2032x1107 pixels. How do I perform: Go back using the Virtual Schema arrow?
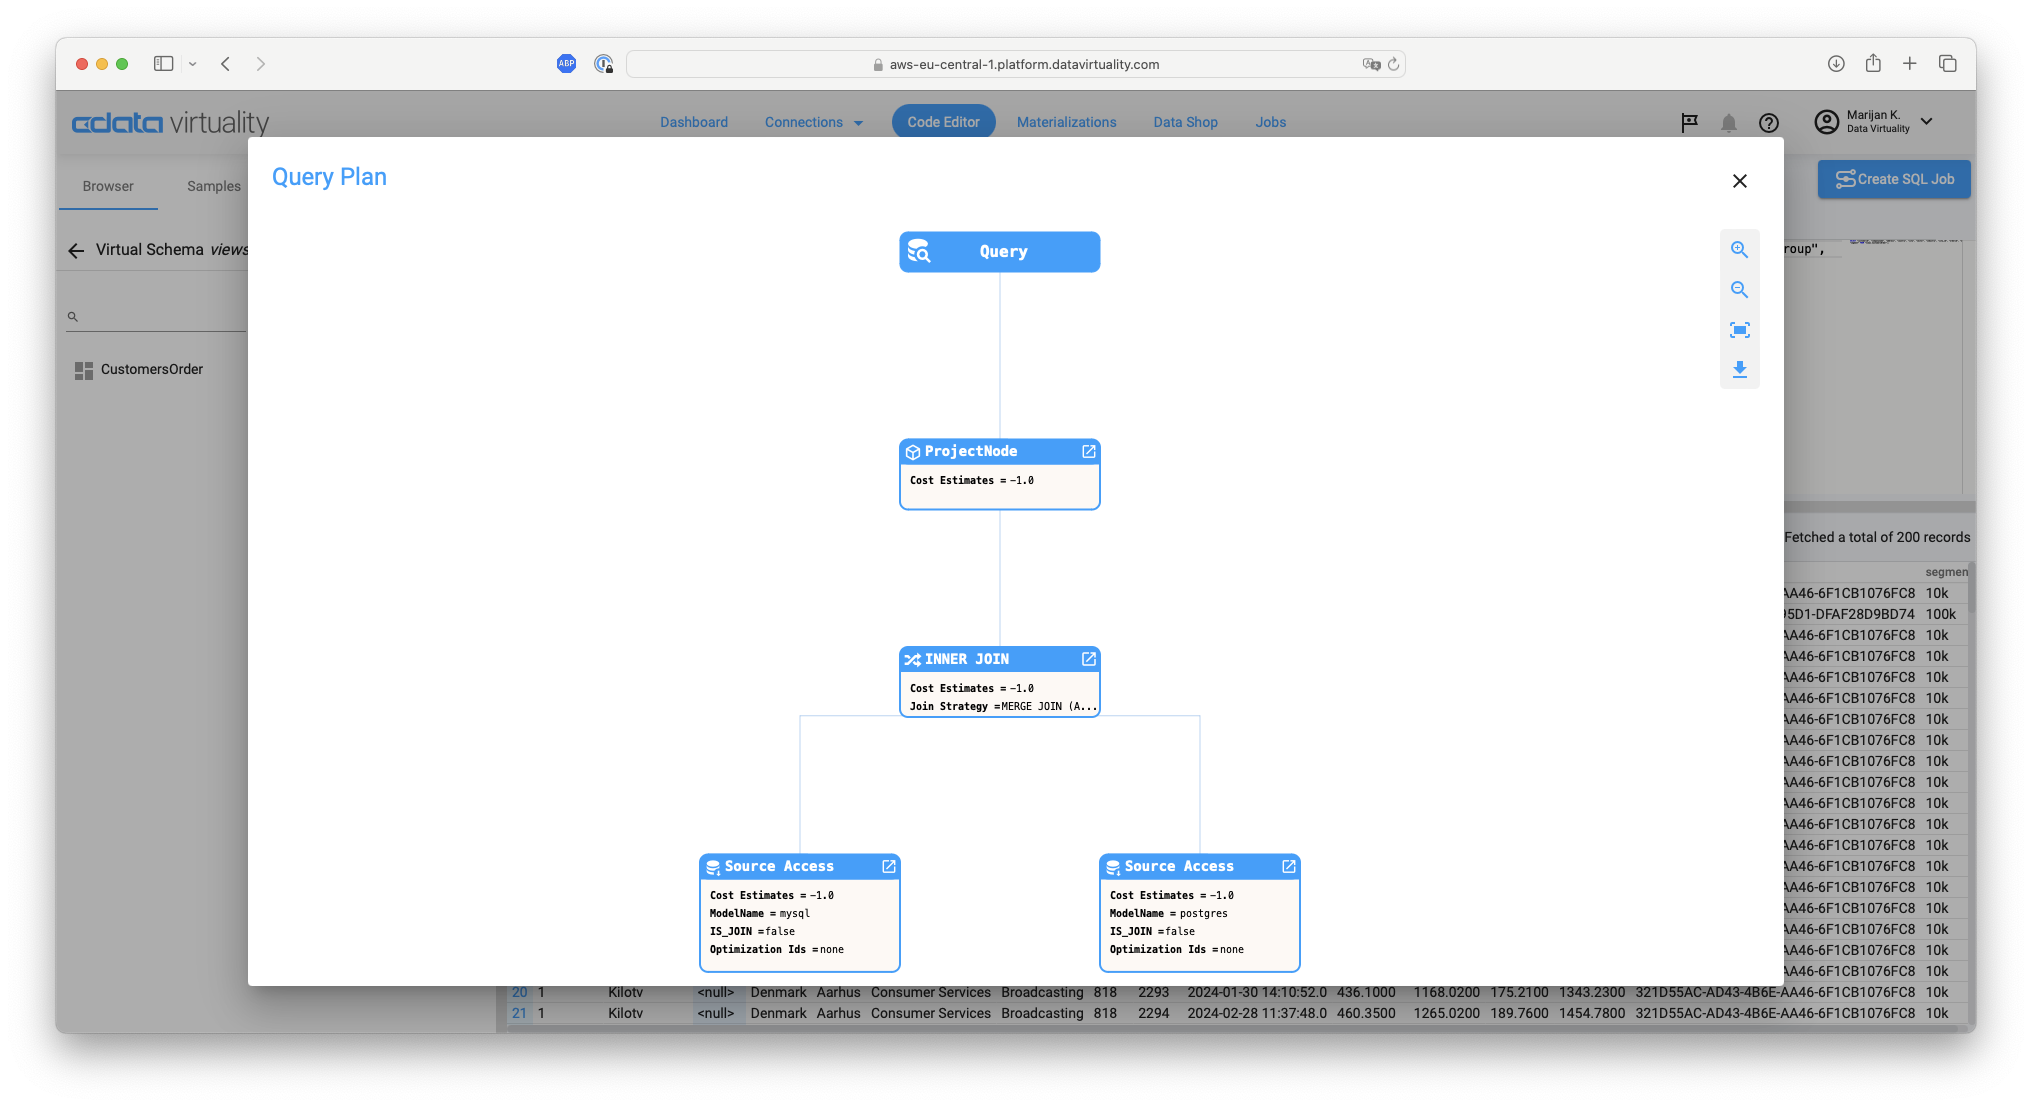point(76,250)
